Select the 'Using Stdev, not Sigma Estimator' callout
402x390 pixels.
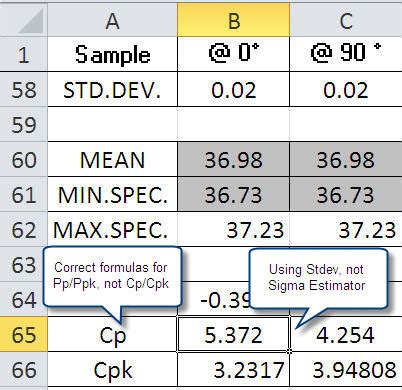318,279
